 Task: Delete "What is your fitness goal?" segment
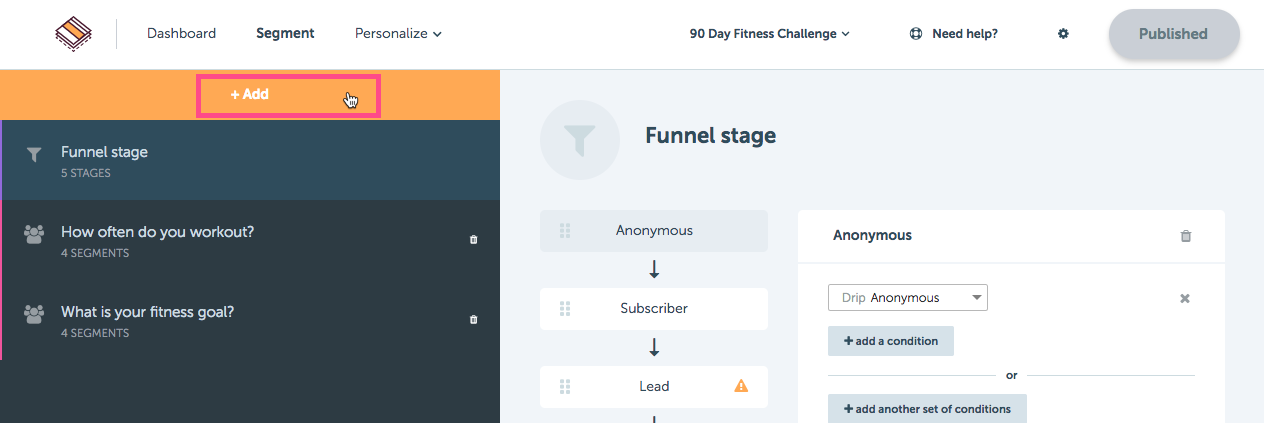coord(473,320)
